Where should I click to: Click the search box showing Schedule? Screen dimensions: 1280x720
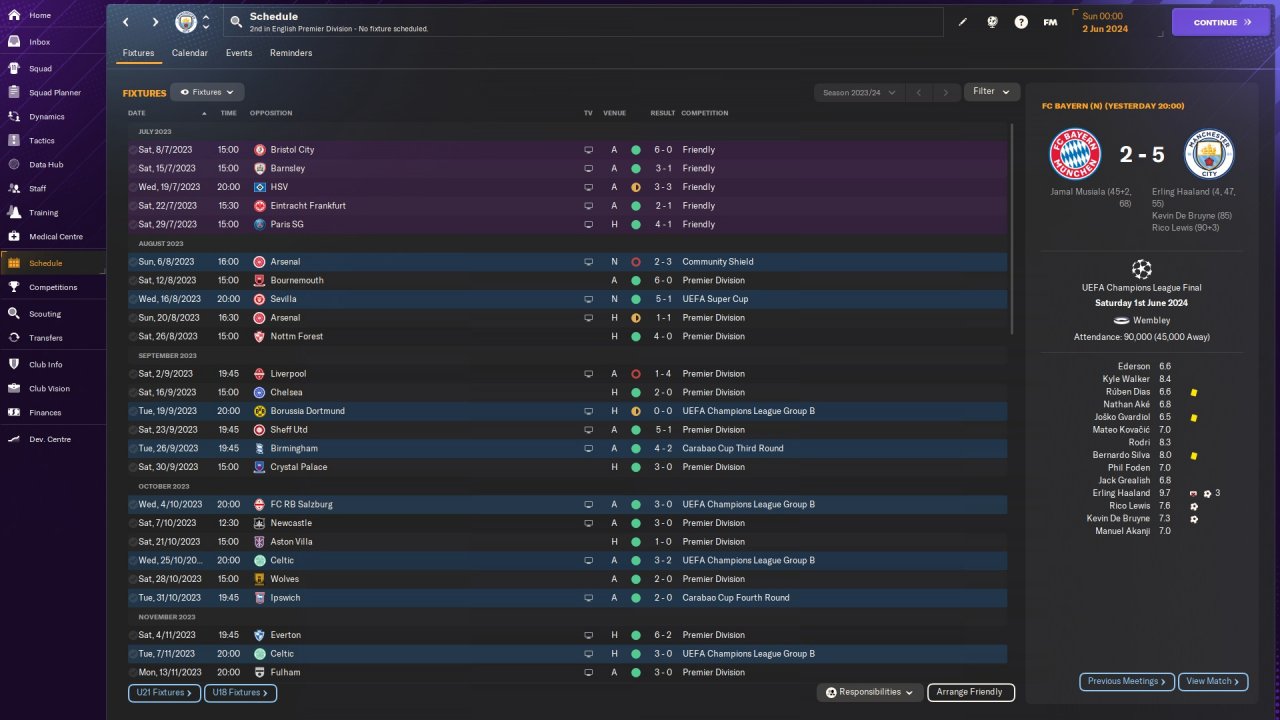click(584, 22)
